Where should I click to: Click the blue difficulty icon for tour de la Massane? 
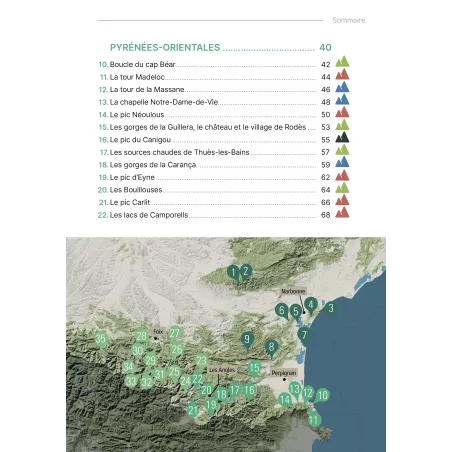pos(342,87)
